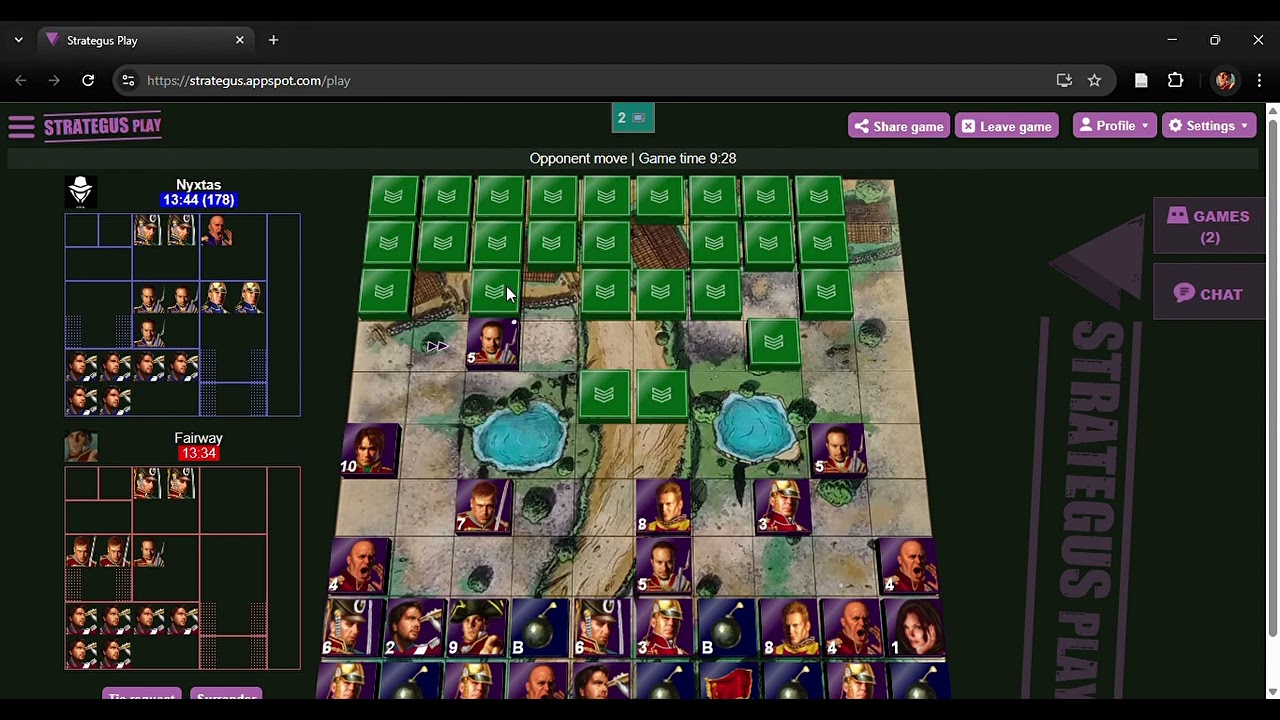Viewport: 1280px width, 720px height.
Task: Reload the page
Action: coord(88,80)
